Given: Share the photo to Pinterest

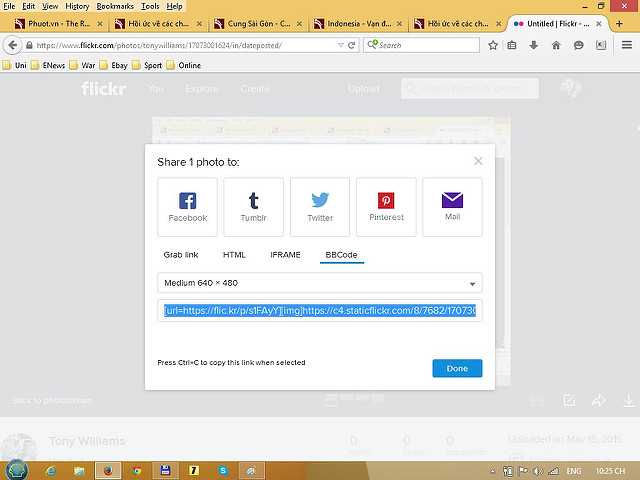Looking at the screenshot, I should (x=386, y=207).
